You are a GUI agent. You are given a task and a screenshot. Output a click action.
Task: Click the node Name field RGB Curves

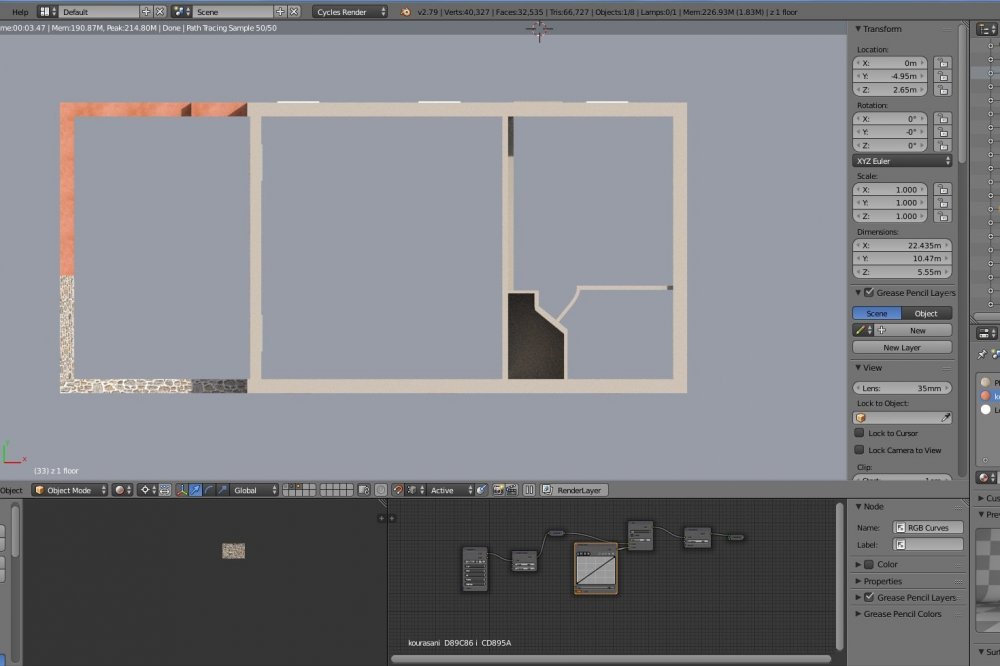click(x=927, y=527)
